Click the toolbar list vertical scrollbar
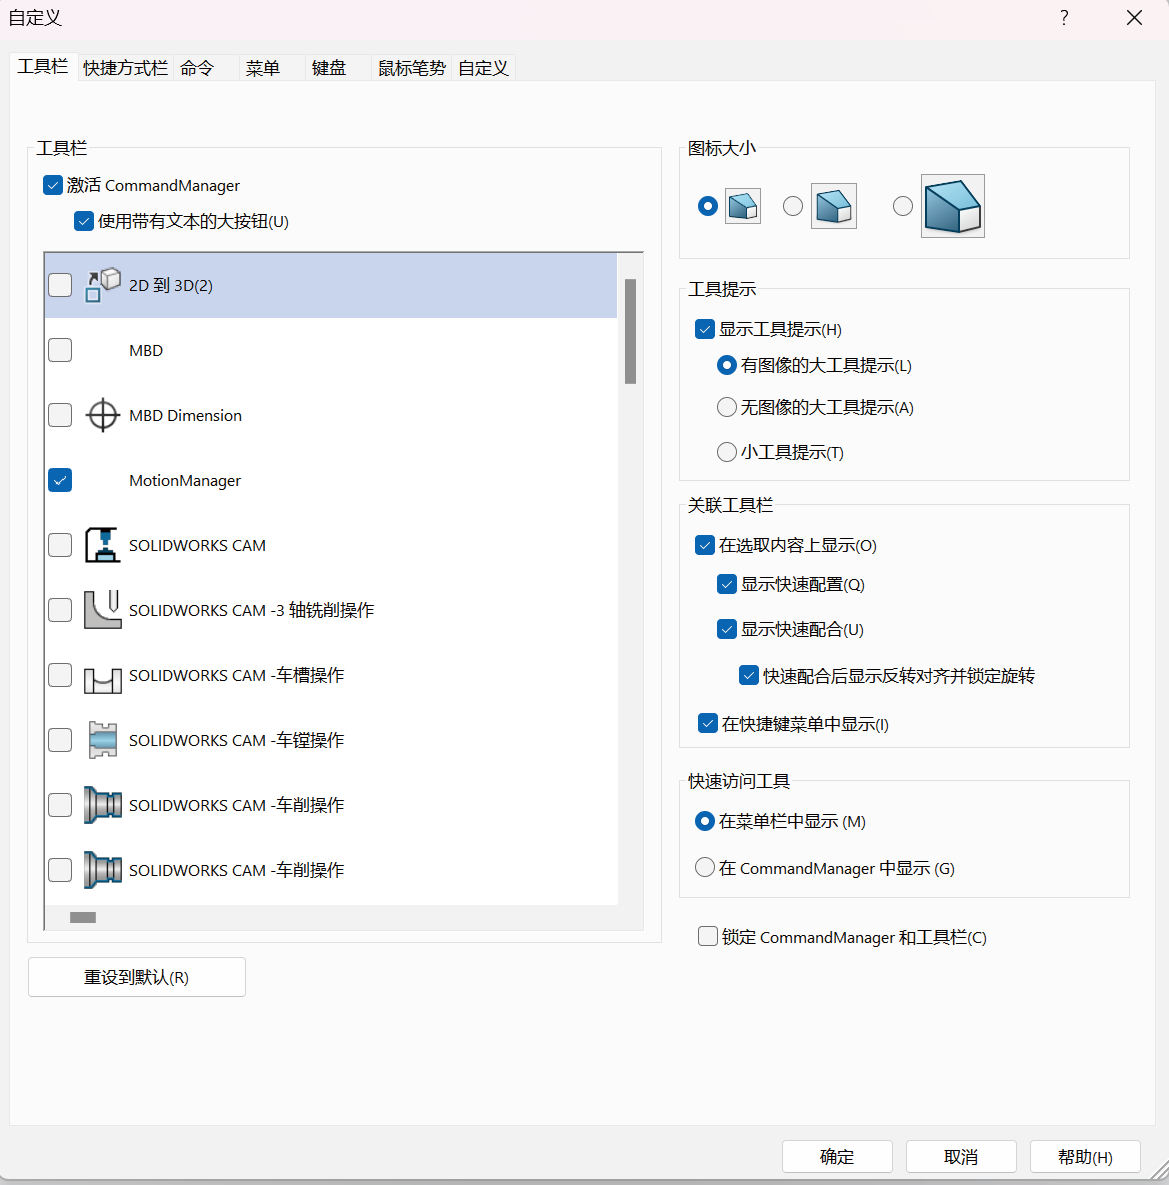The height and width of the screenshot is (1185, 1169). point(630,331)
